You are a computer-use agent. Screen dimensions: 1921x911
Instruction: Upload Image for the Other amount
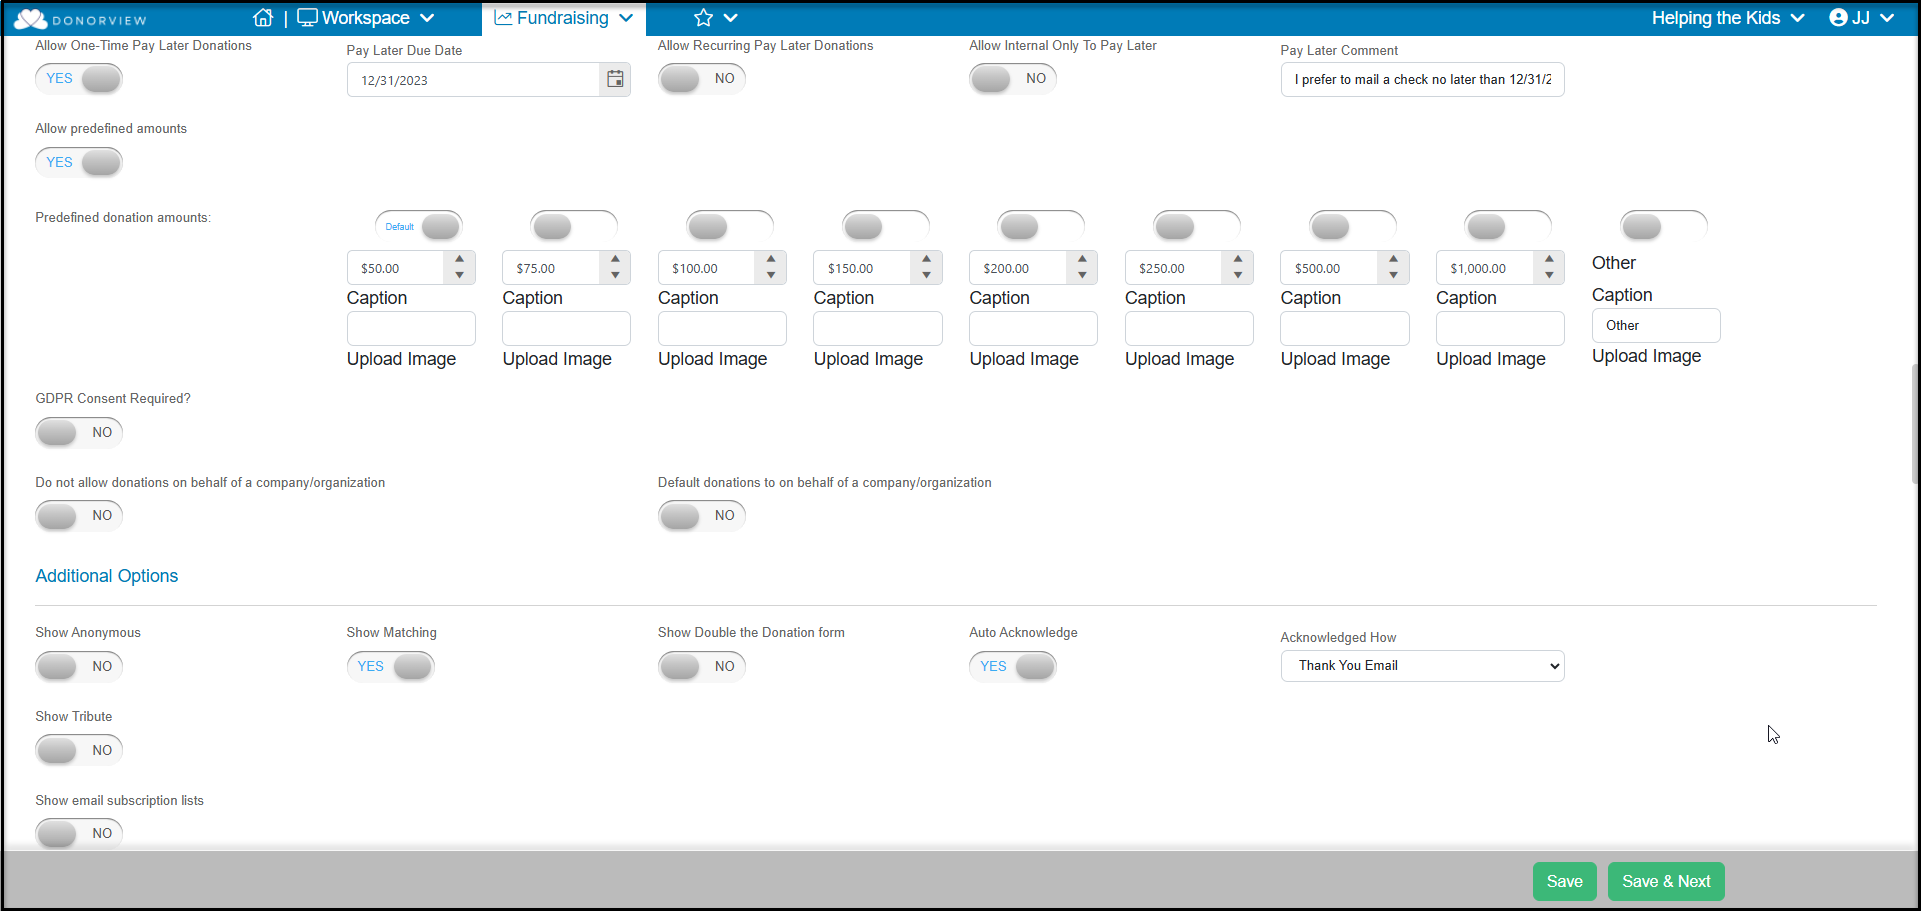(x=1646, y=356)
